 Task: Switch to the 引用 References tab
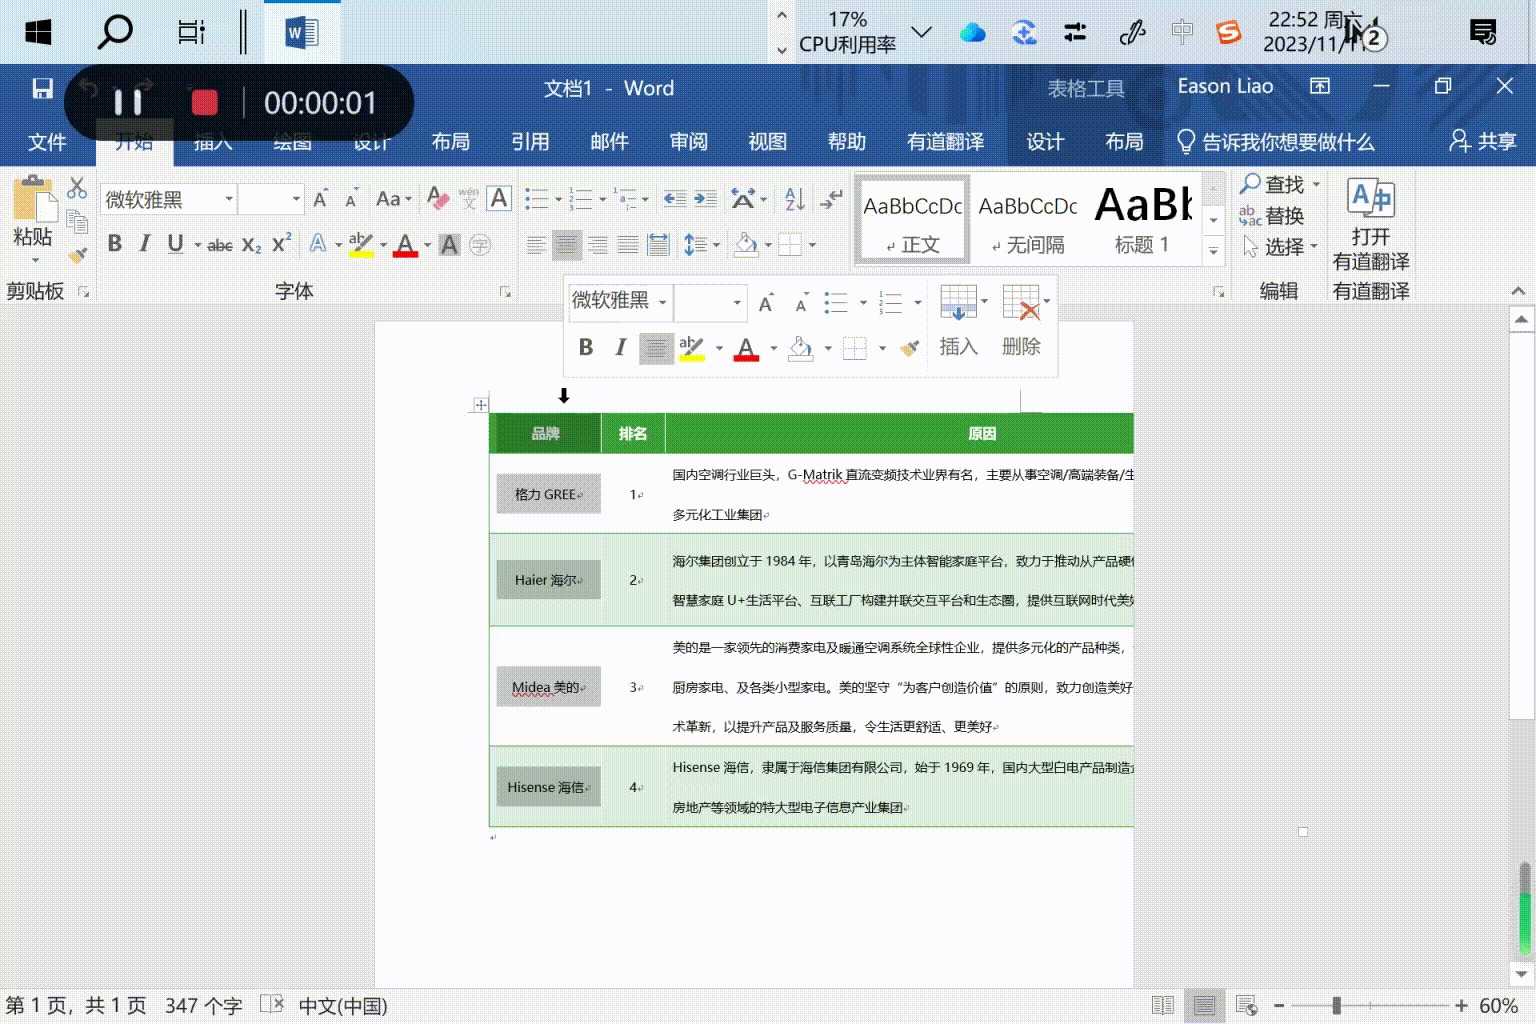pos(530,142)
